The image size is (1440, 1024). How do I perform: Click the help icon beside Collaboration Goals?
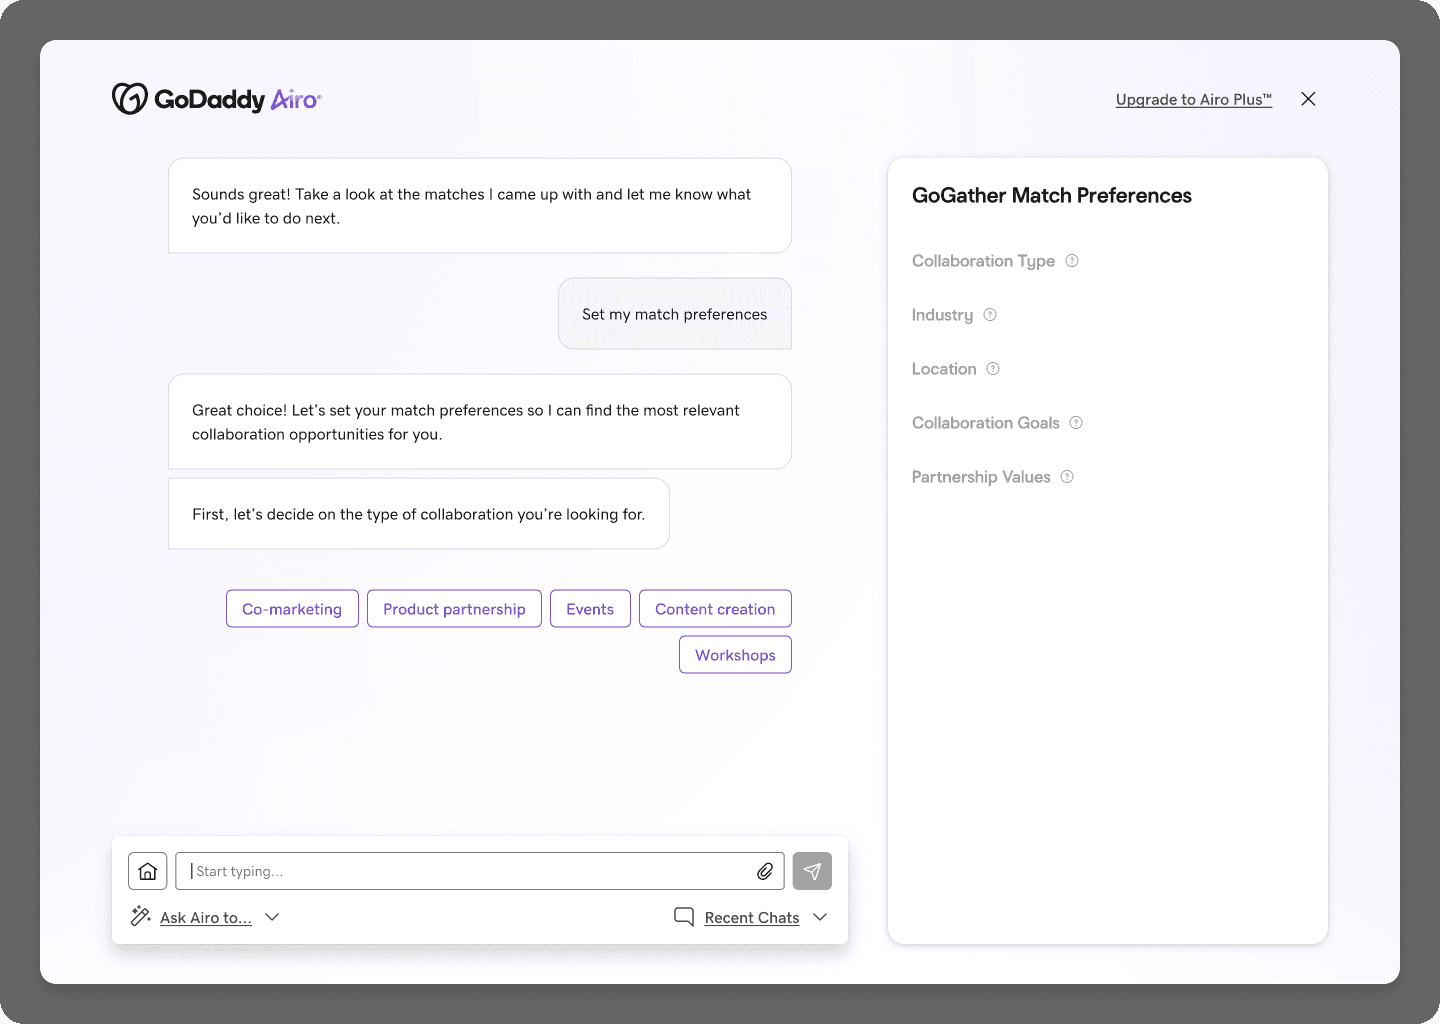(1076, 423)
